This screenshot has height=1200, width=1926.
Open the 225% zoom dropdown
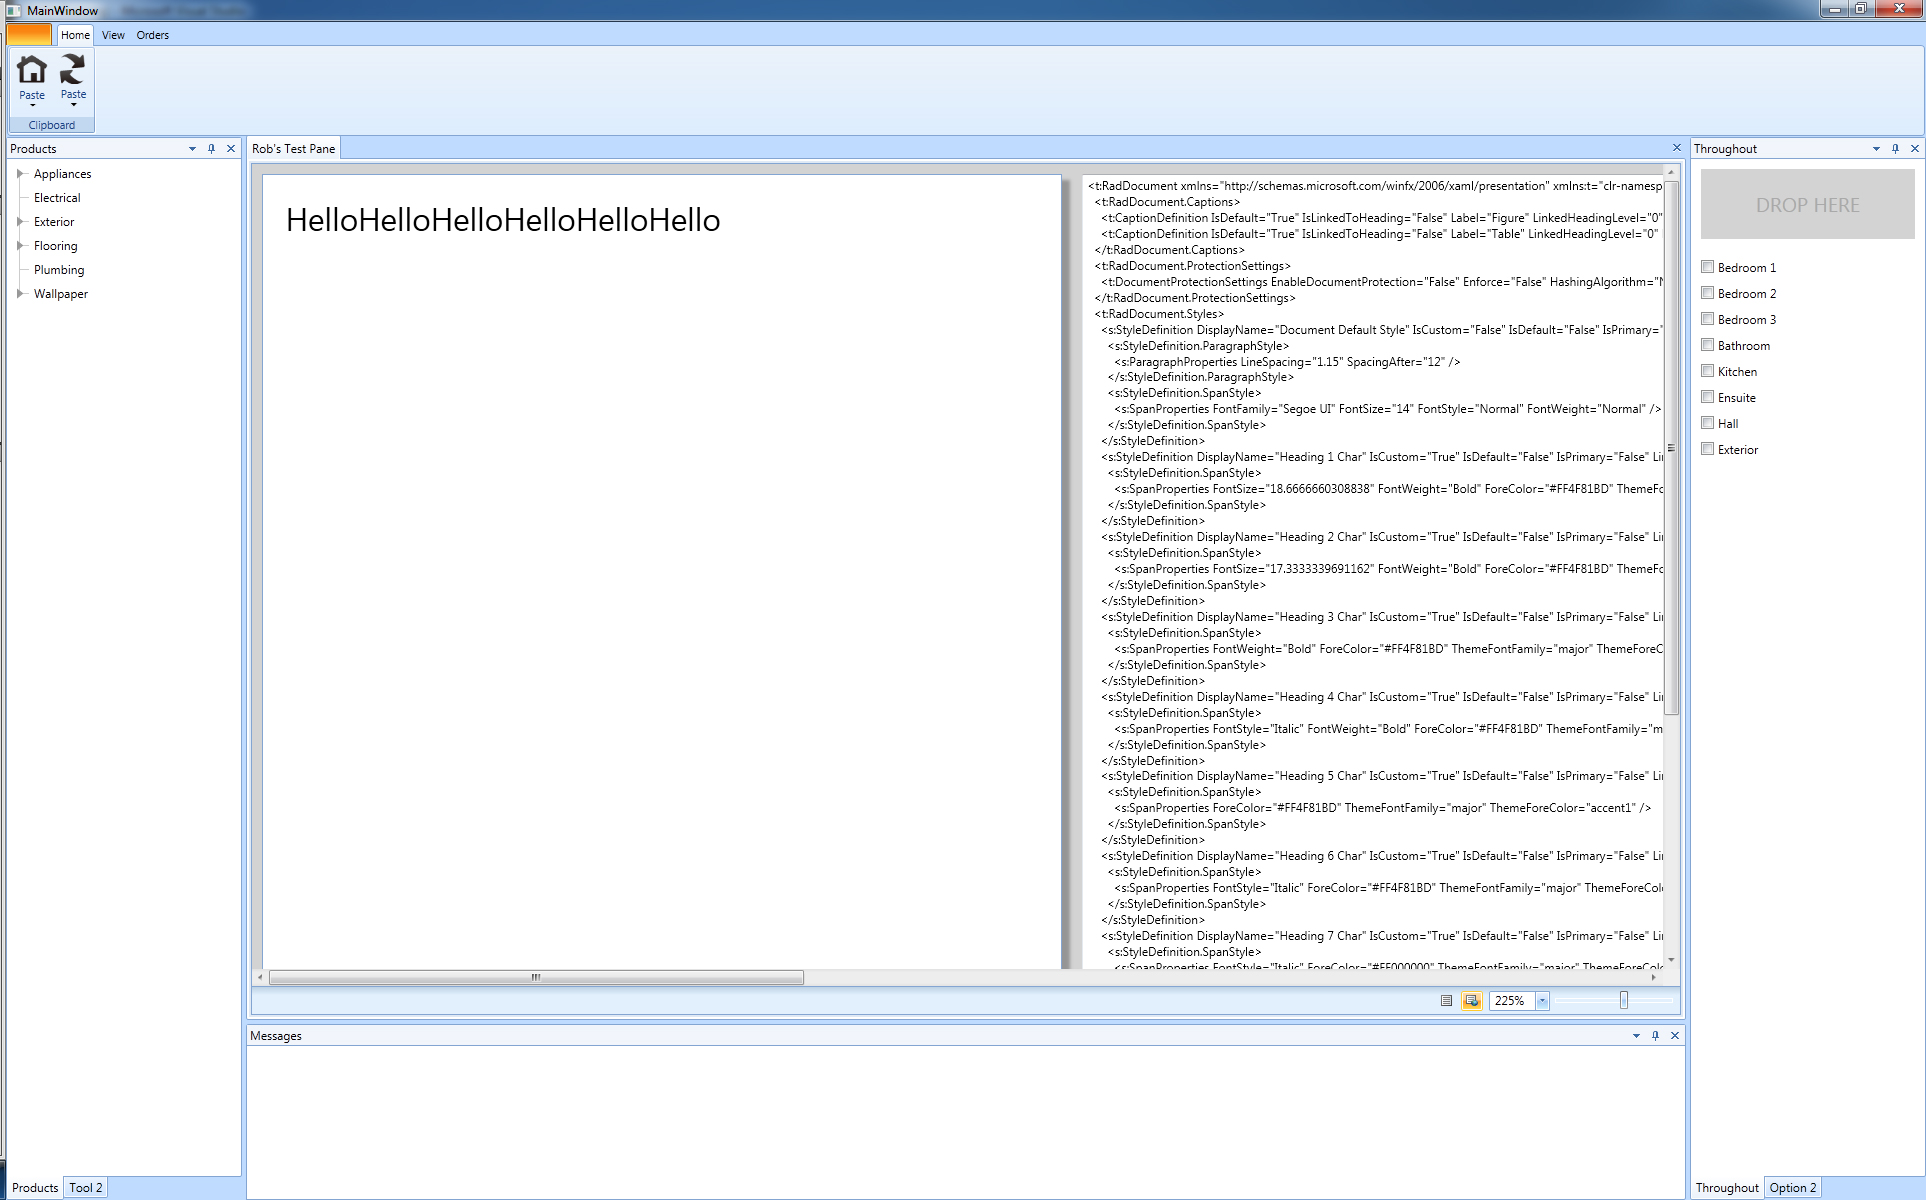coord(1542,1001)
